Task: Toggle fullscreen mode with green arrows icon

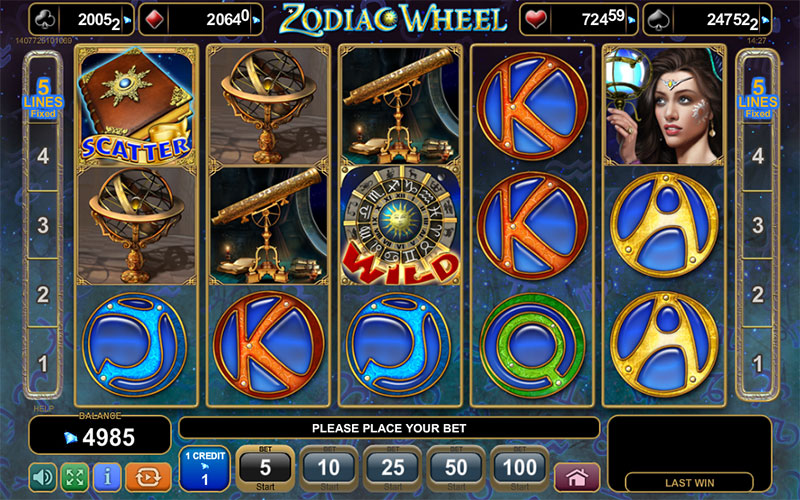Action: (x=75, y=477)
